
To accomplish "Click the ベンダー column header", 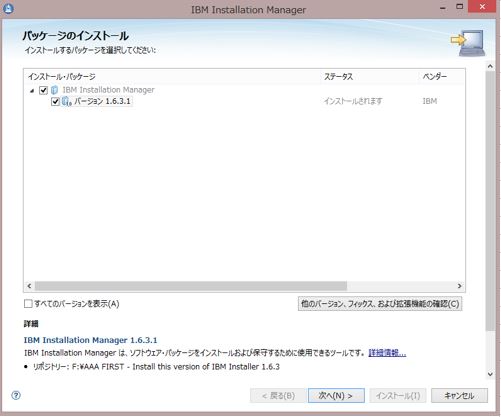I will 441,77.
